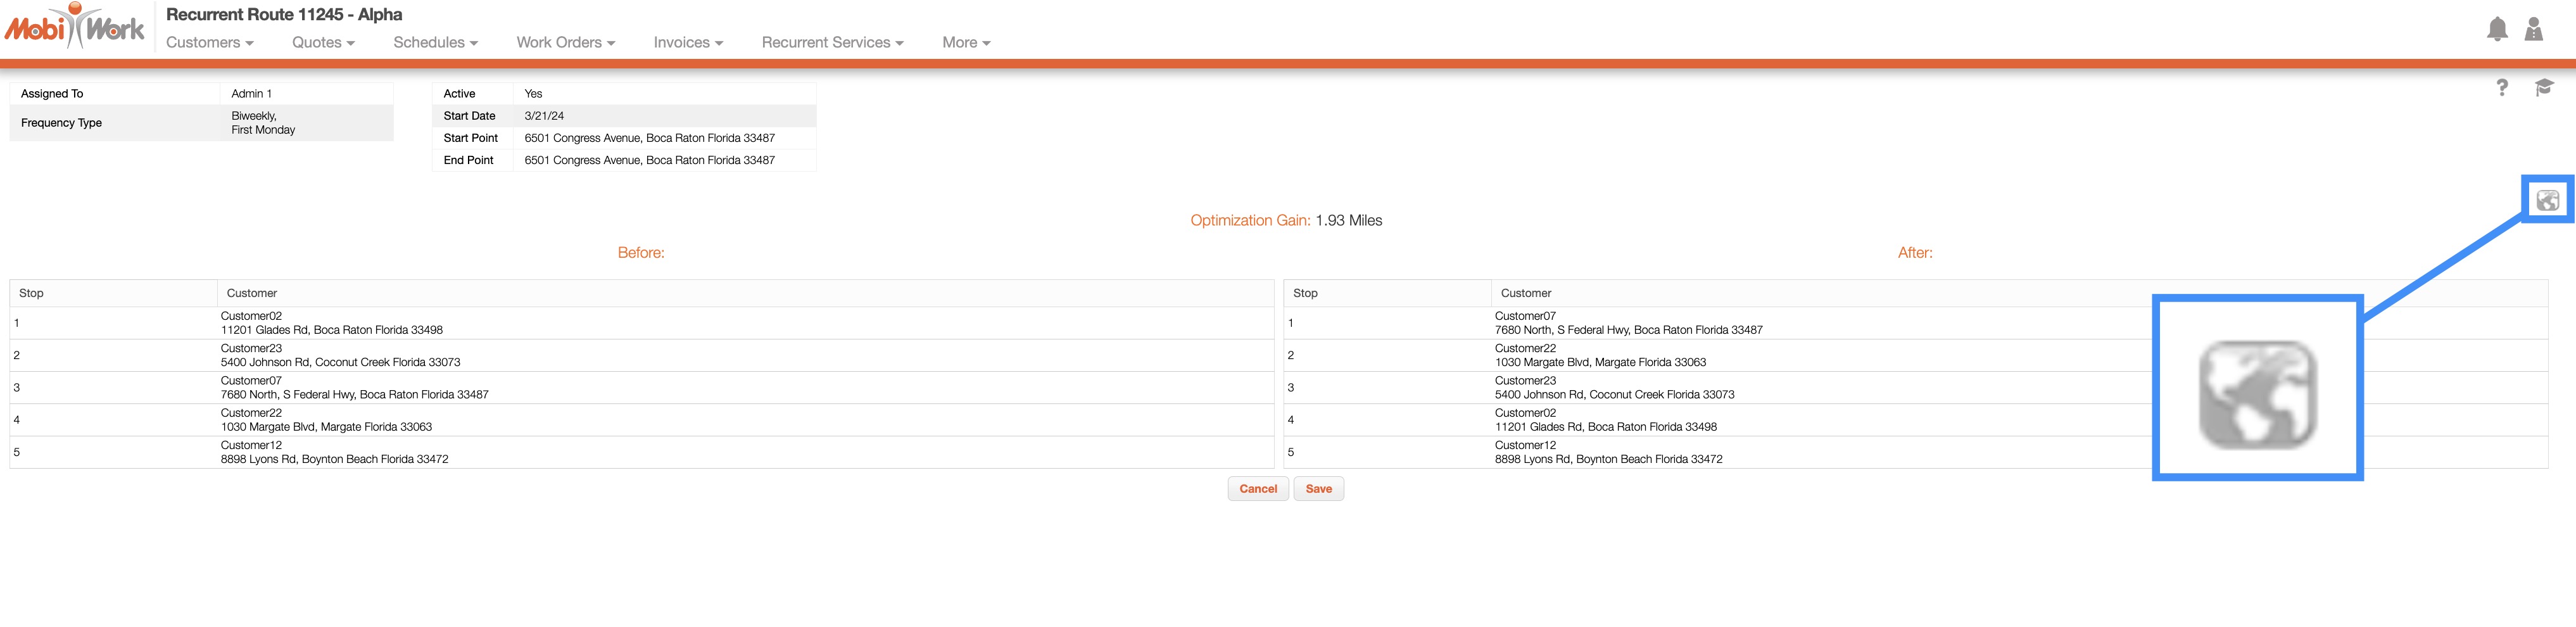Click Customer column header in After table
The height and width of the screenshot is (627, 2576).
[1526, 293]
